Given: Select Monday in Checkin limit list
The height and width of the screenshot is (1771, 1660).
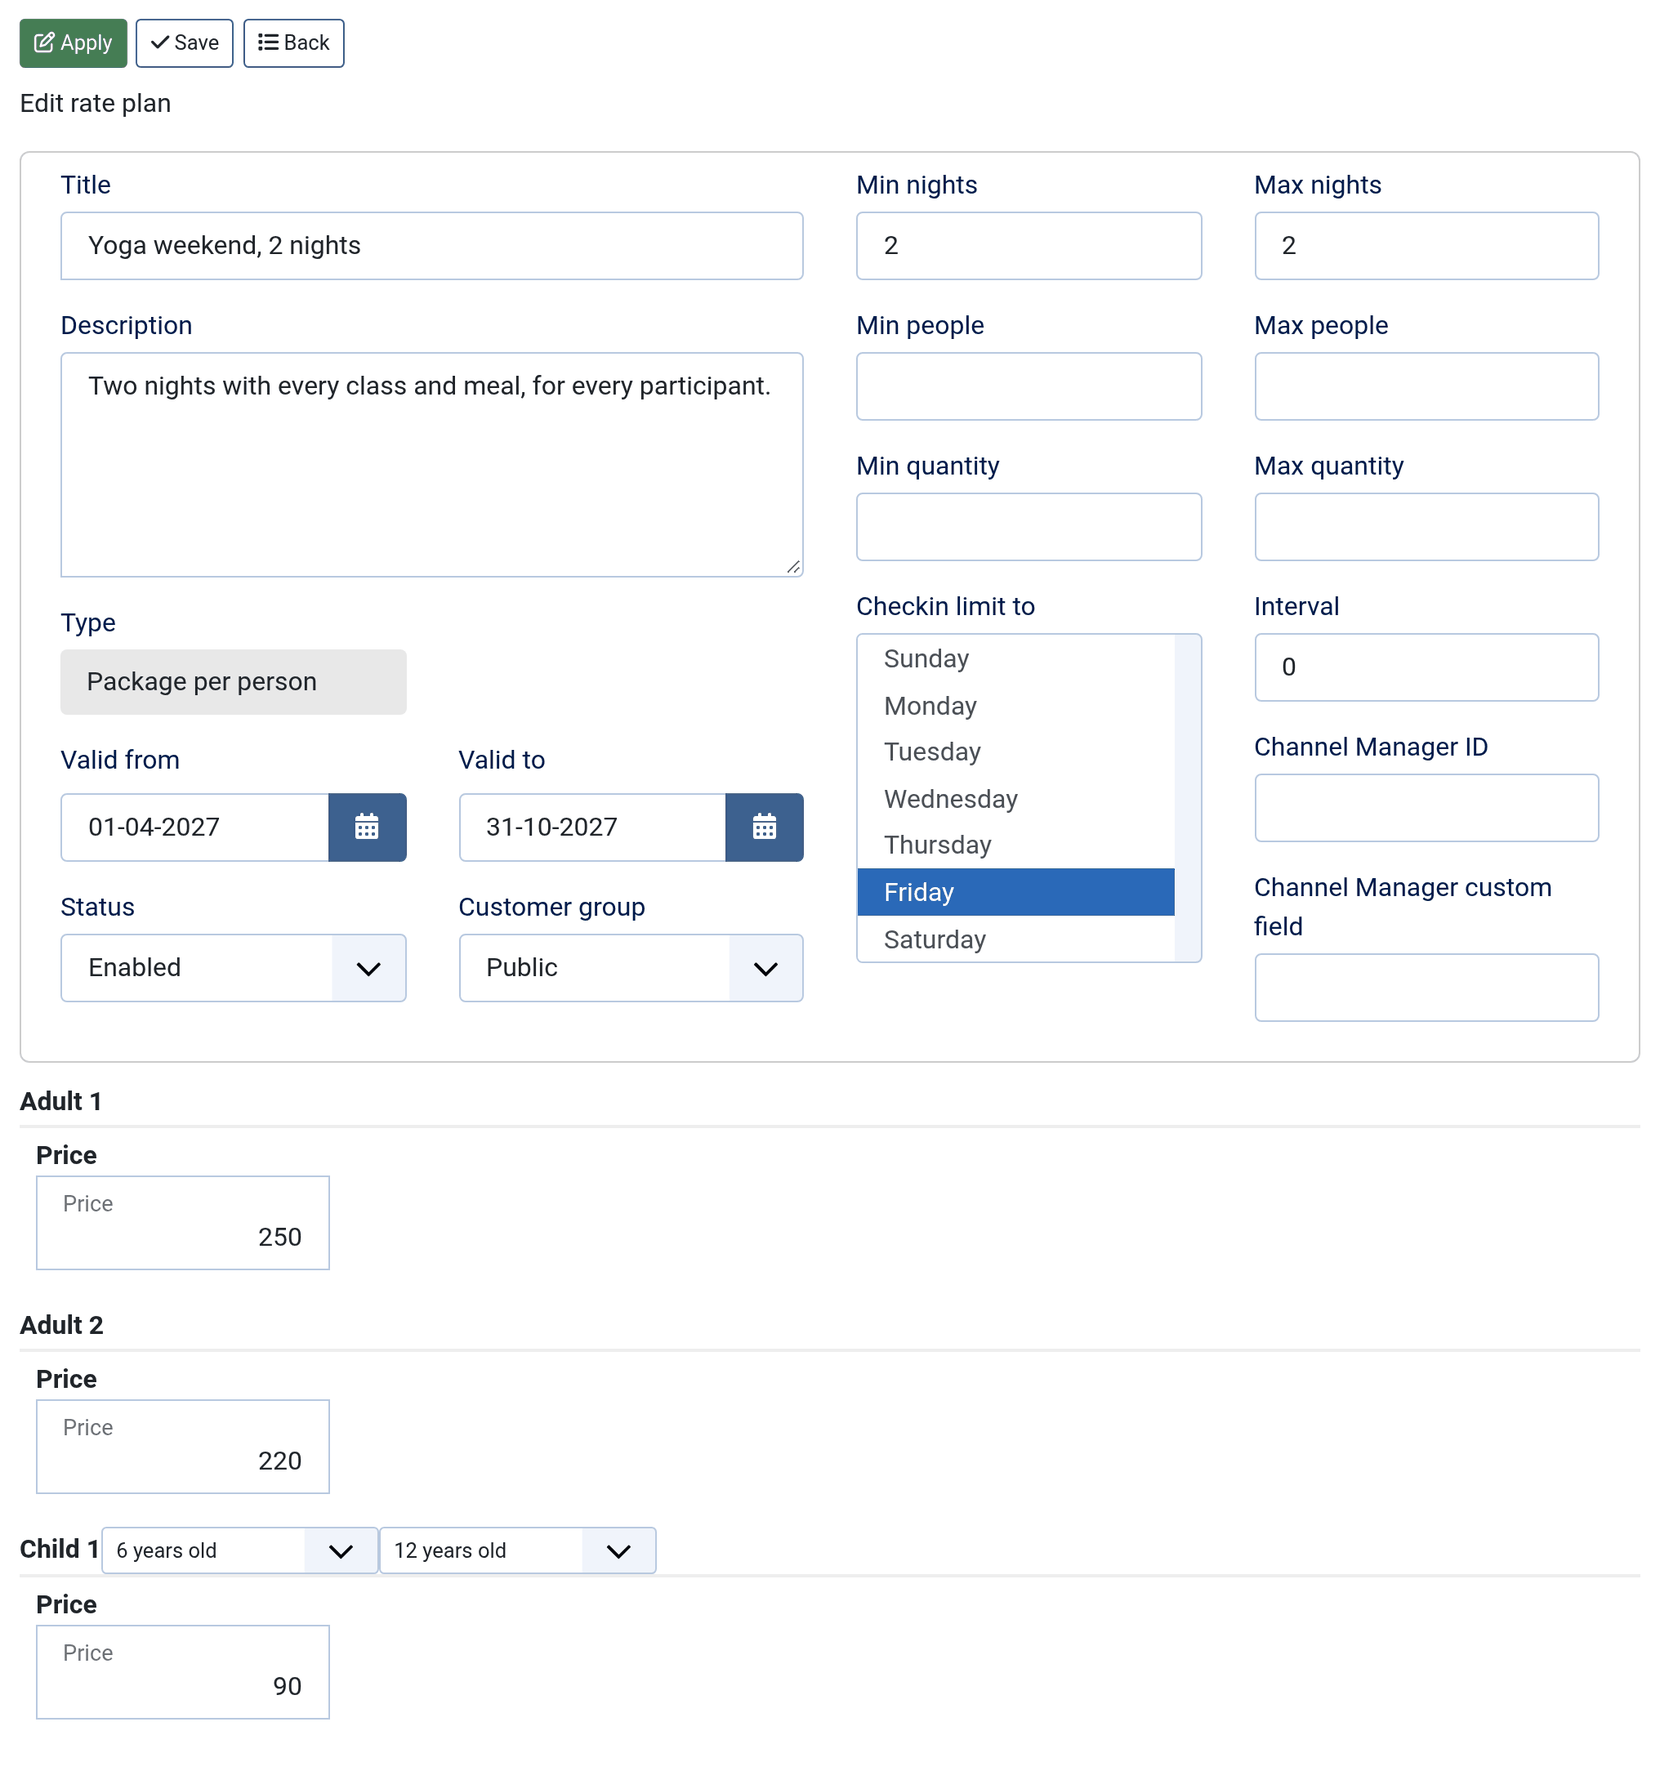Looking at the screenshot, I should (x=1015, y=706).
